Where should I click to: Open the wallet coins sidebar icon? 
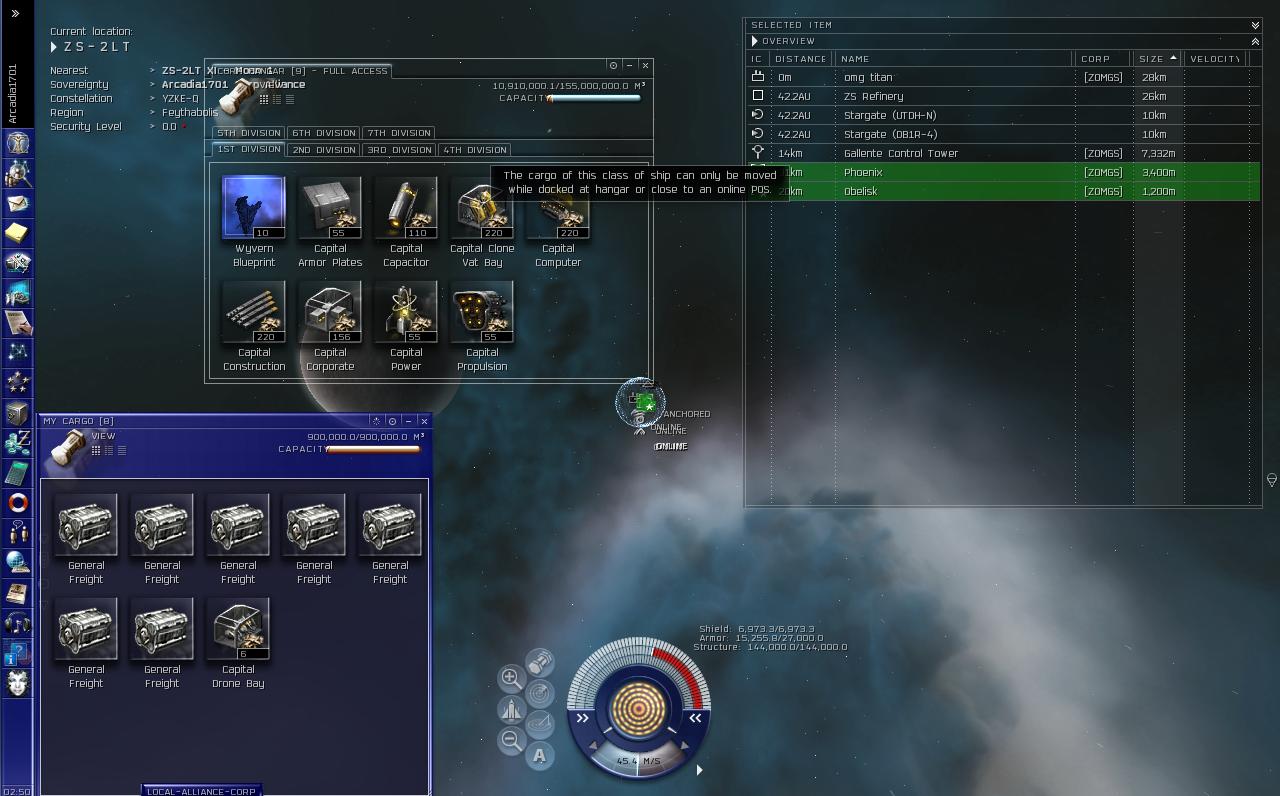[x=18, y=443]
